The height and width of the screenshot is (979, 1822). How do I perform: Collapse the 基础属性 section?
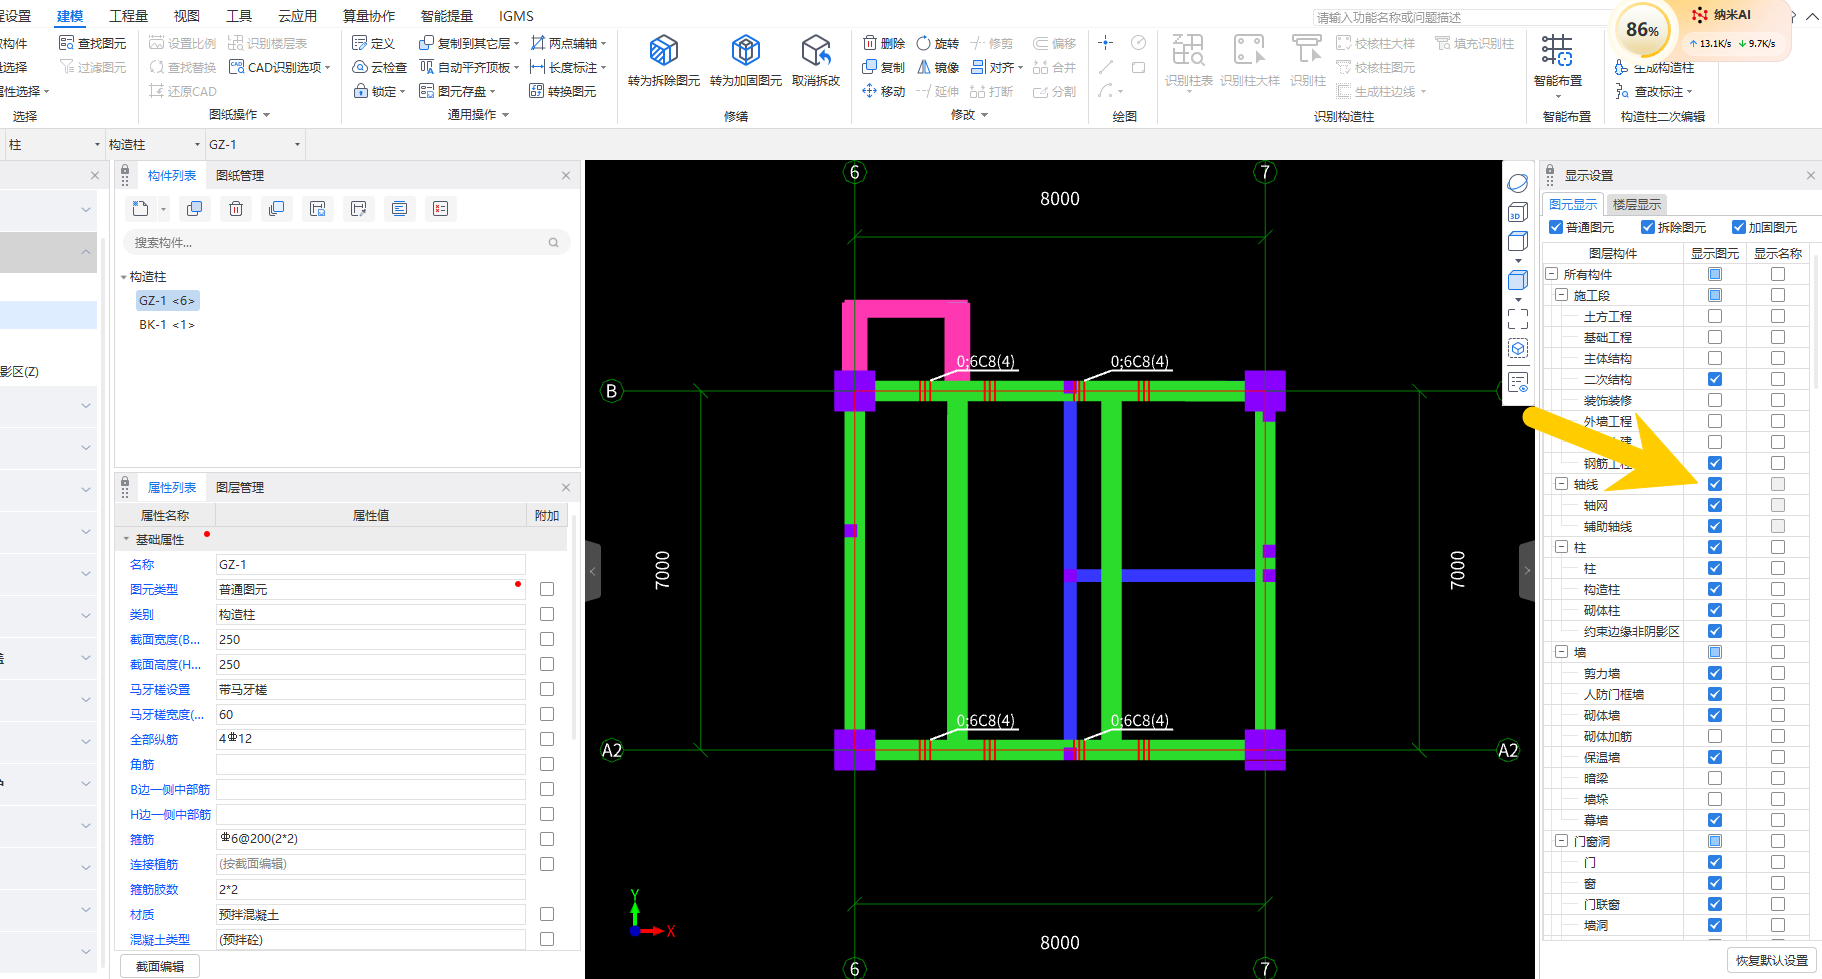[126, 539]
